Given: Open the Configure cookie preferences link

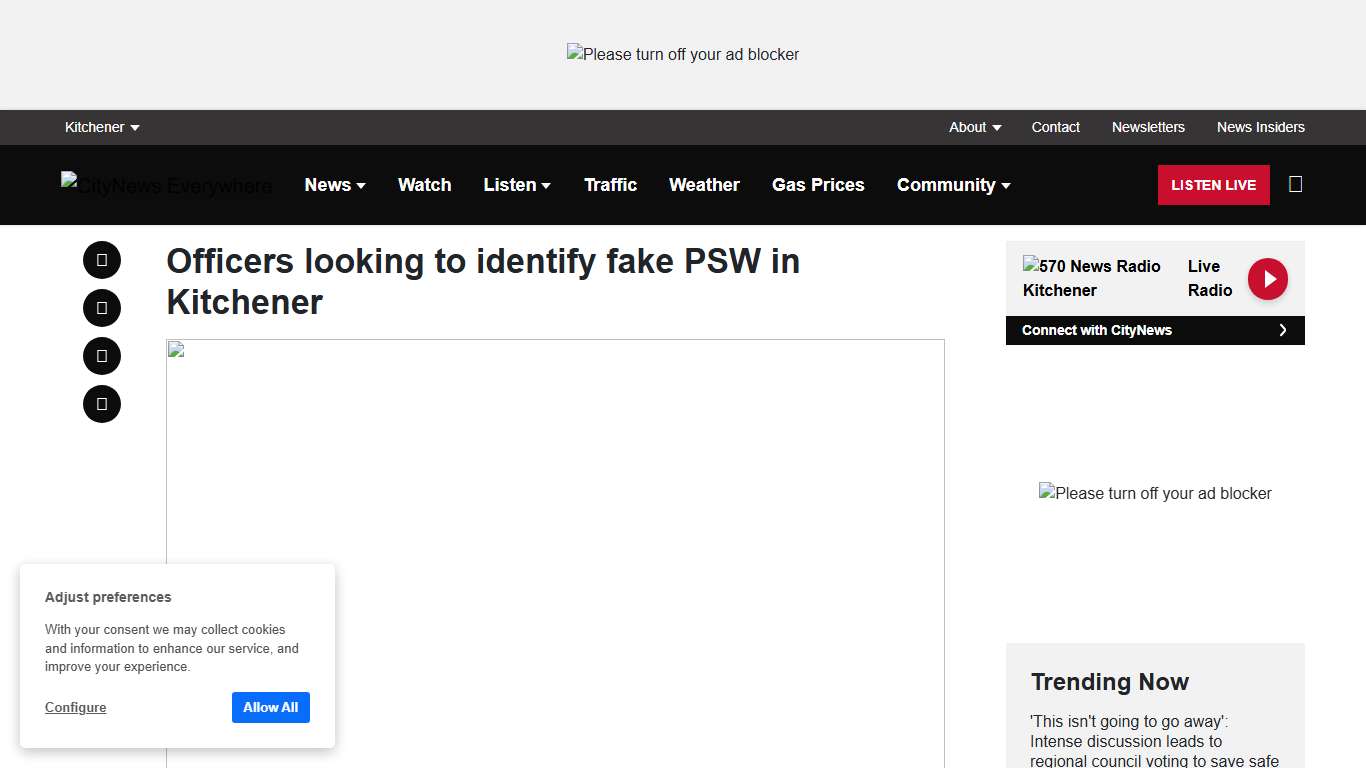Looking at the screenshot, I should coord(75,707).
